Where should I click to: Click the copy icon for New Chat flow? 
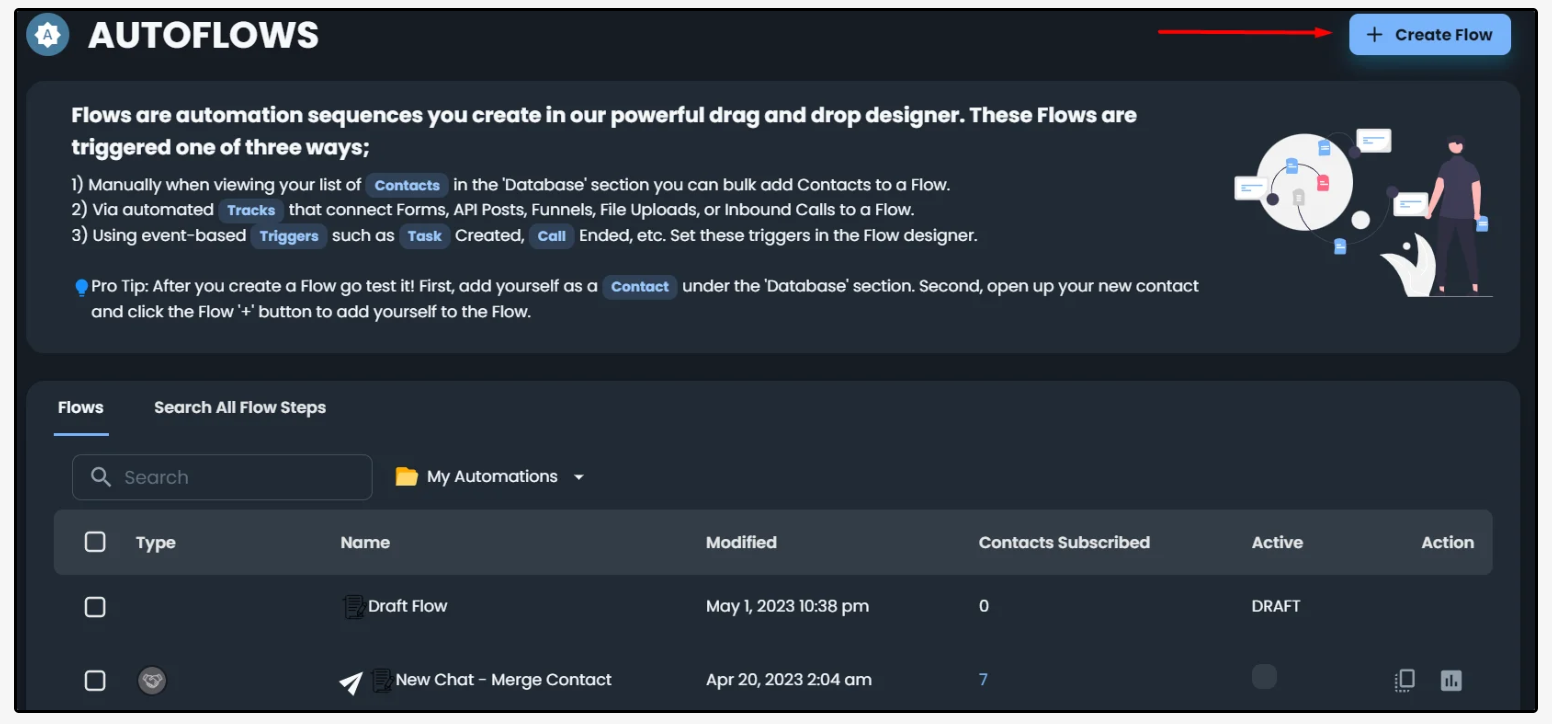1404,680
